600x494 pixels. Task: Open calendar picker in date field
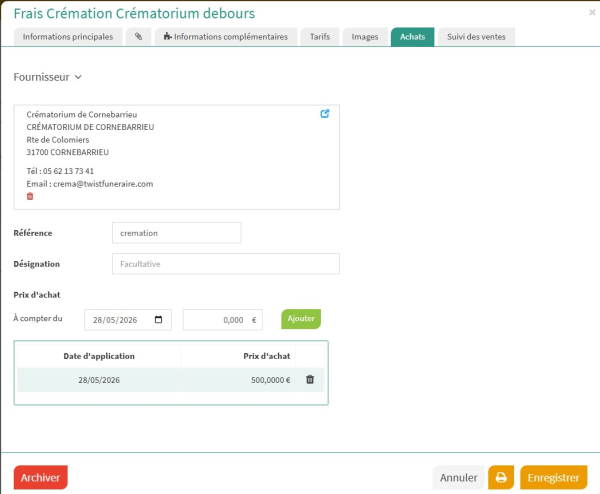click(x=158, y=320)
